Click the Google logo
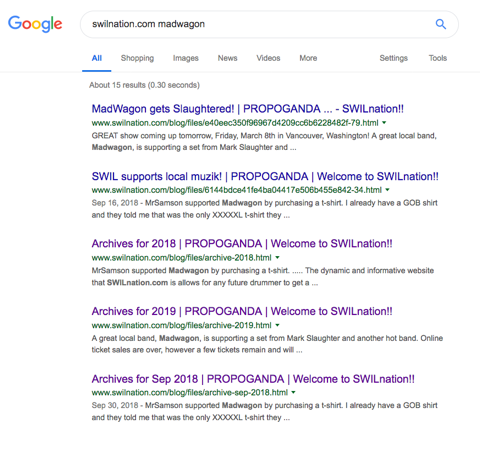Screen dimensions: 480x449 point(35,24)
